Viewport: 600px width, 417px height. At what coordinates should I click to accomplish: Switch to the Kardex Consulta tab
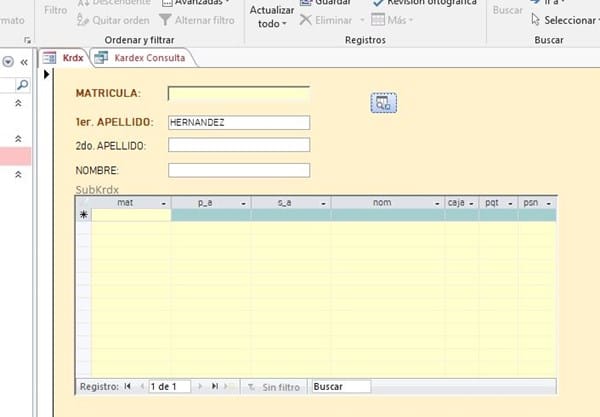(x=141, y=59)
